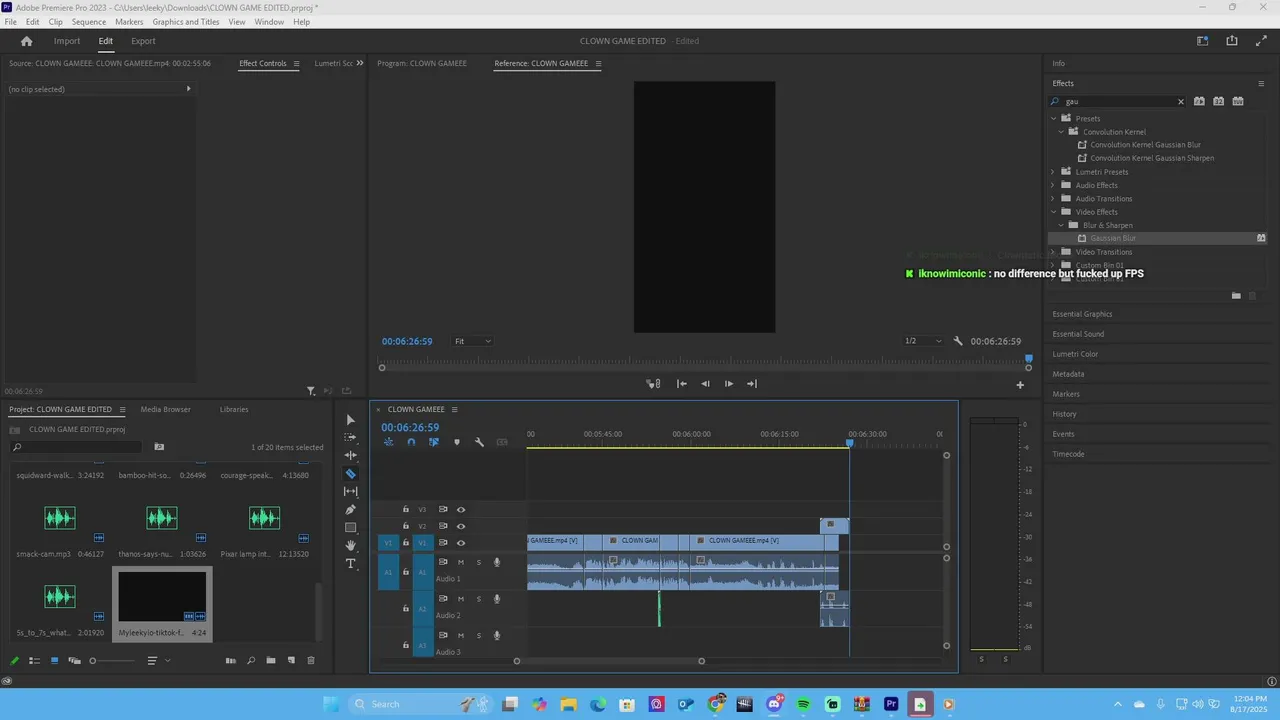Filter by YUV Effects icon
Viewport: 1280px width, 720px height.
click(x=1238, y=101)
